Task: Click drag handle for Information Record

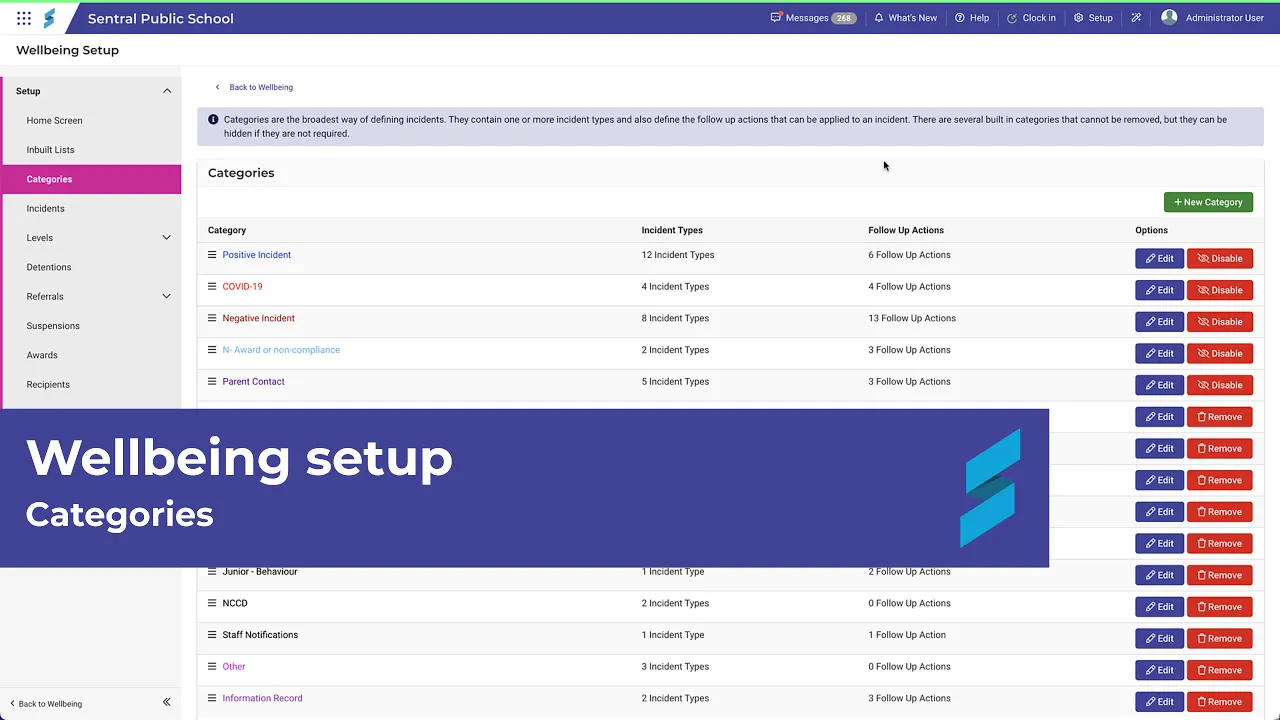Action: click(x=212, y=698)
